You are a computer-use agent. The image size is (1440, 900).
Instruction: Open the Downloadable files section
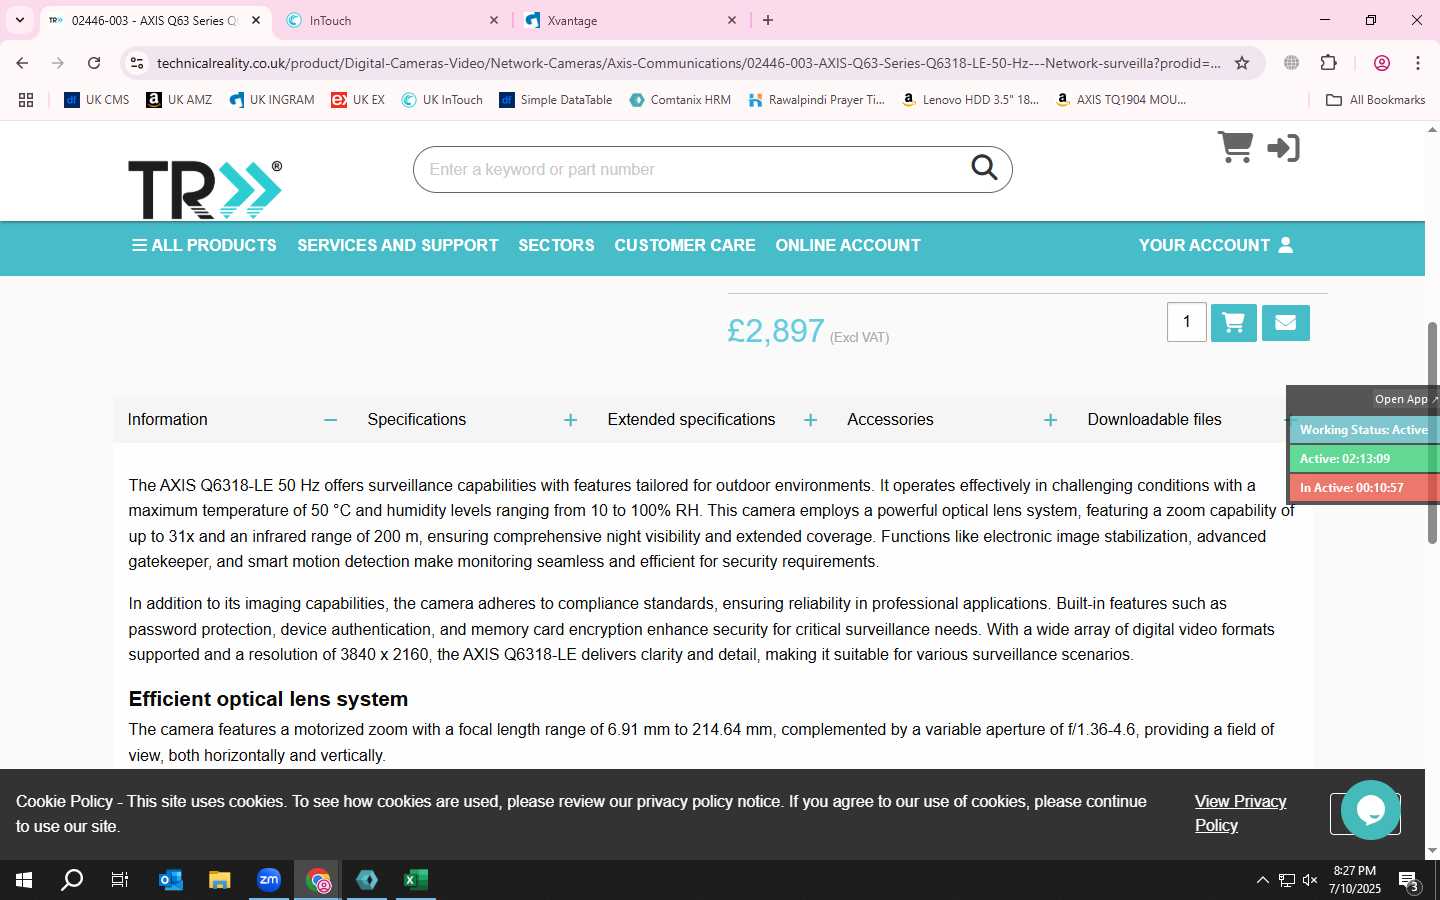click(1154, 420)
